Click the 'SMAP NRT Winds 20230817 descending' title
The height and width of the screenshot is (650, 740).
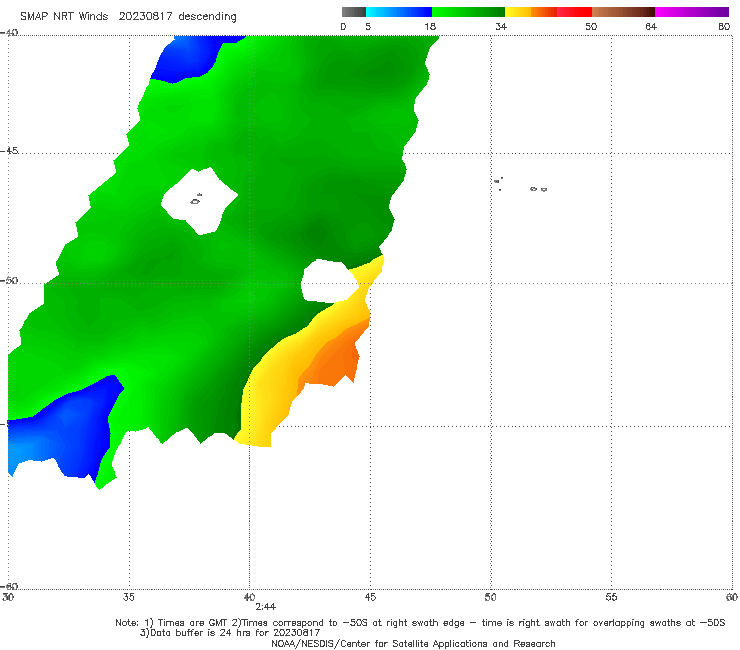pos(128,16)
